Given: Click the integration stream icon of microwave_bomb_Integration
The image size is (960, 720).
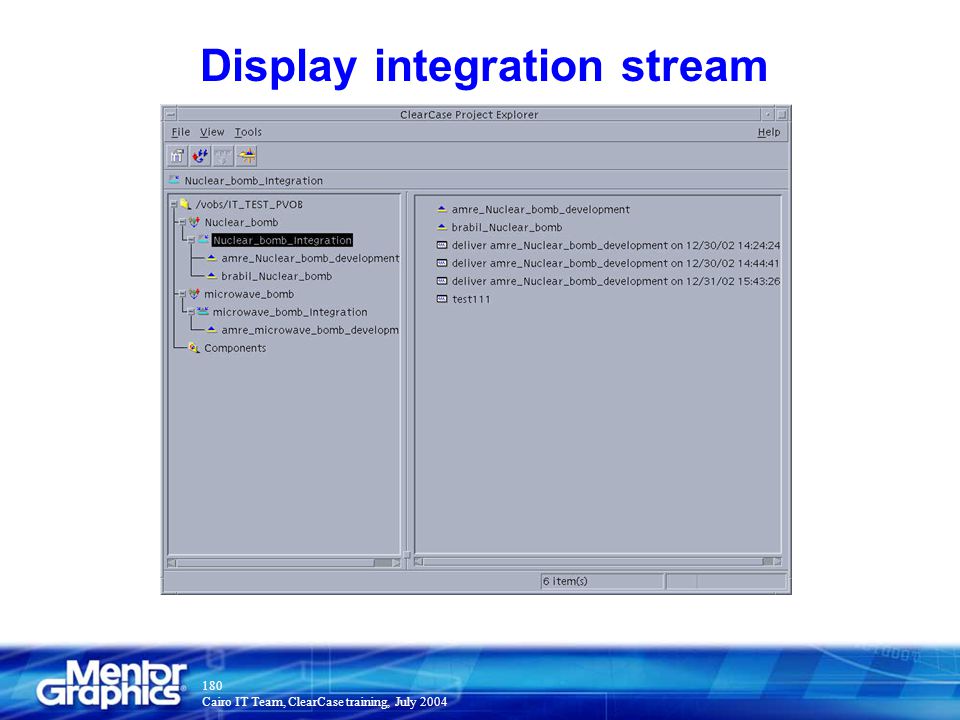Looking at the screenshot, I should click(203, 312).
